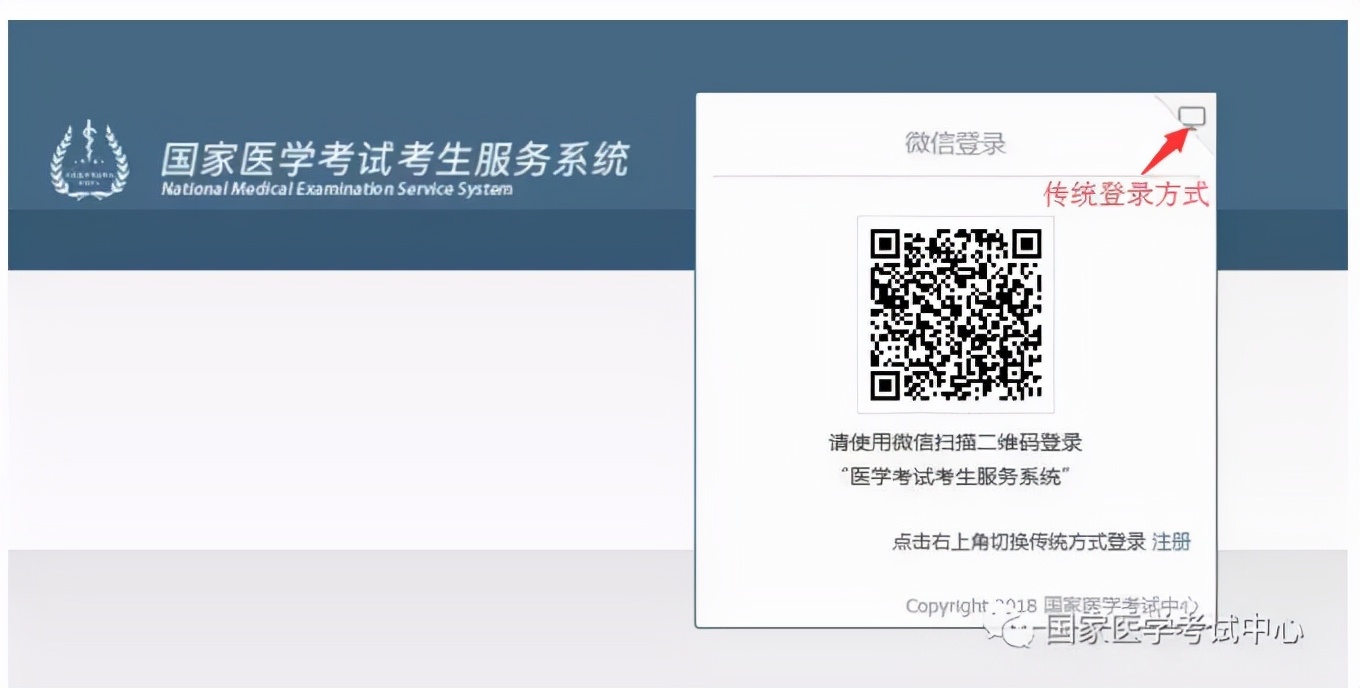Select the 微信登录 panel heading
This screenshot has height=688, width=1360.
pyautogui.click(x=954, y=142)
